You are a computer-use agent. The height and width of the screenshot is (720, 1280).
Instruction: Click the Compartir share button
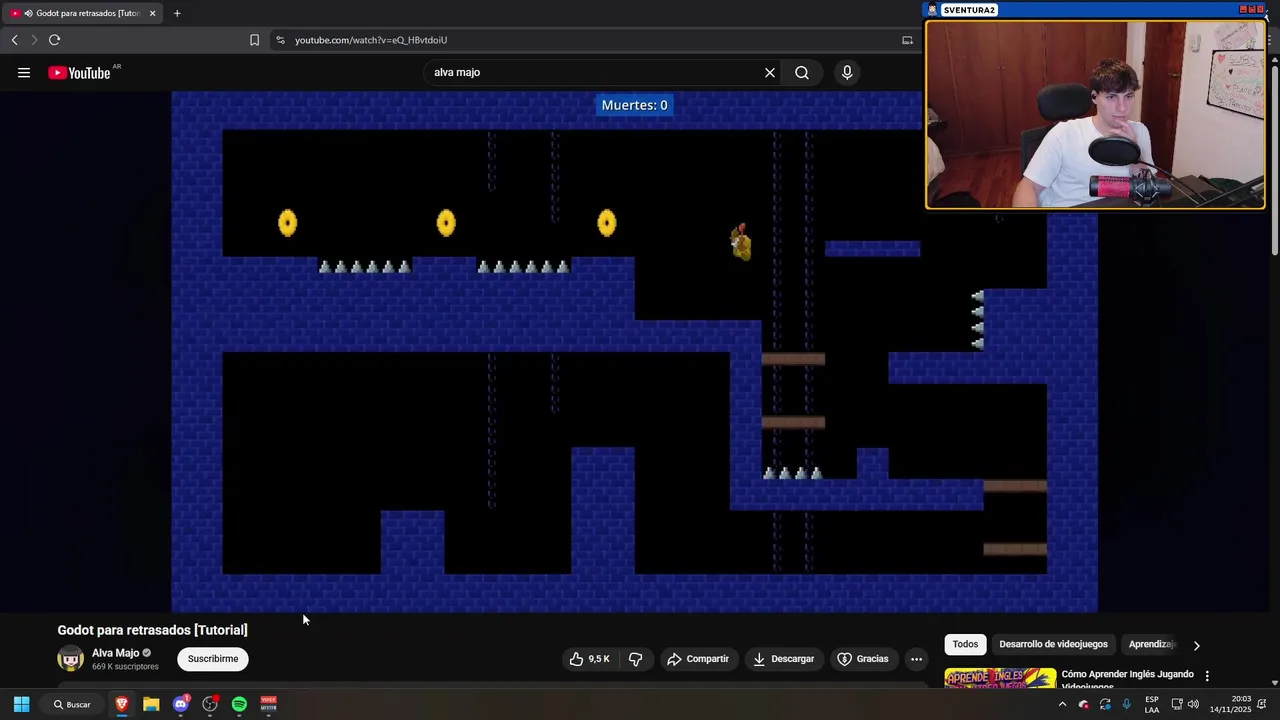[698, 659]
